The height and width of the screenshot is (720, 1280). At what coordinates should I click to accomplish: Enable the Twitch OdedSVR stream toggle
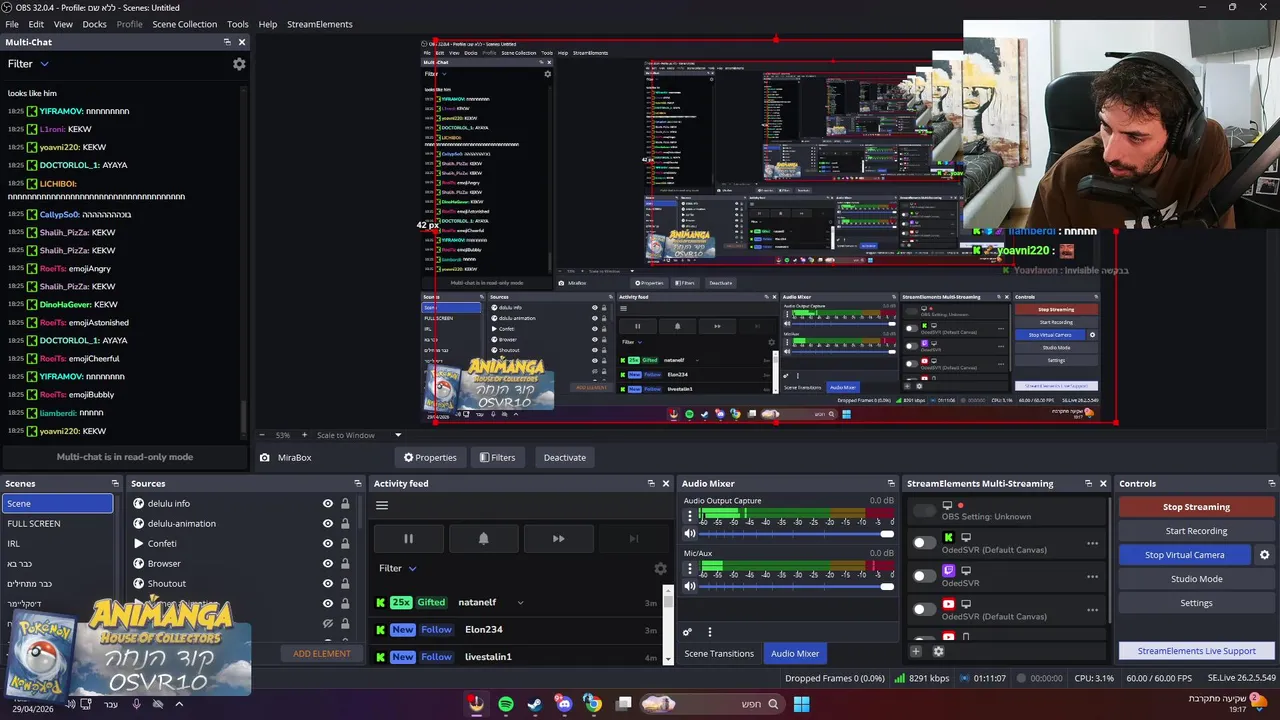924,576
